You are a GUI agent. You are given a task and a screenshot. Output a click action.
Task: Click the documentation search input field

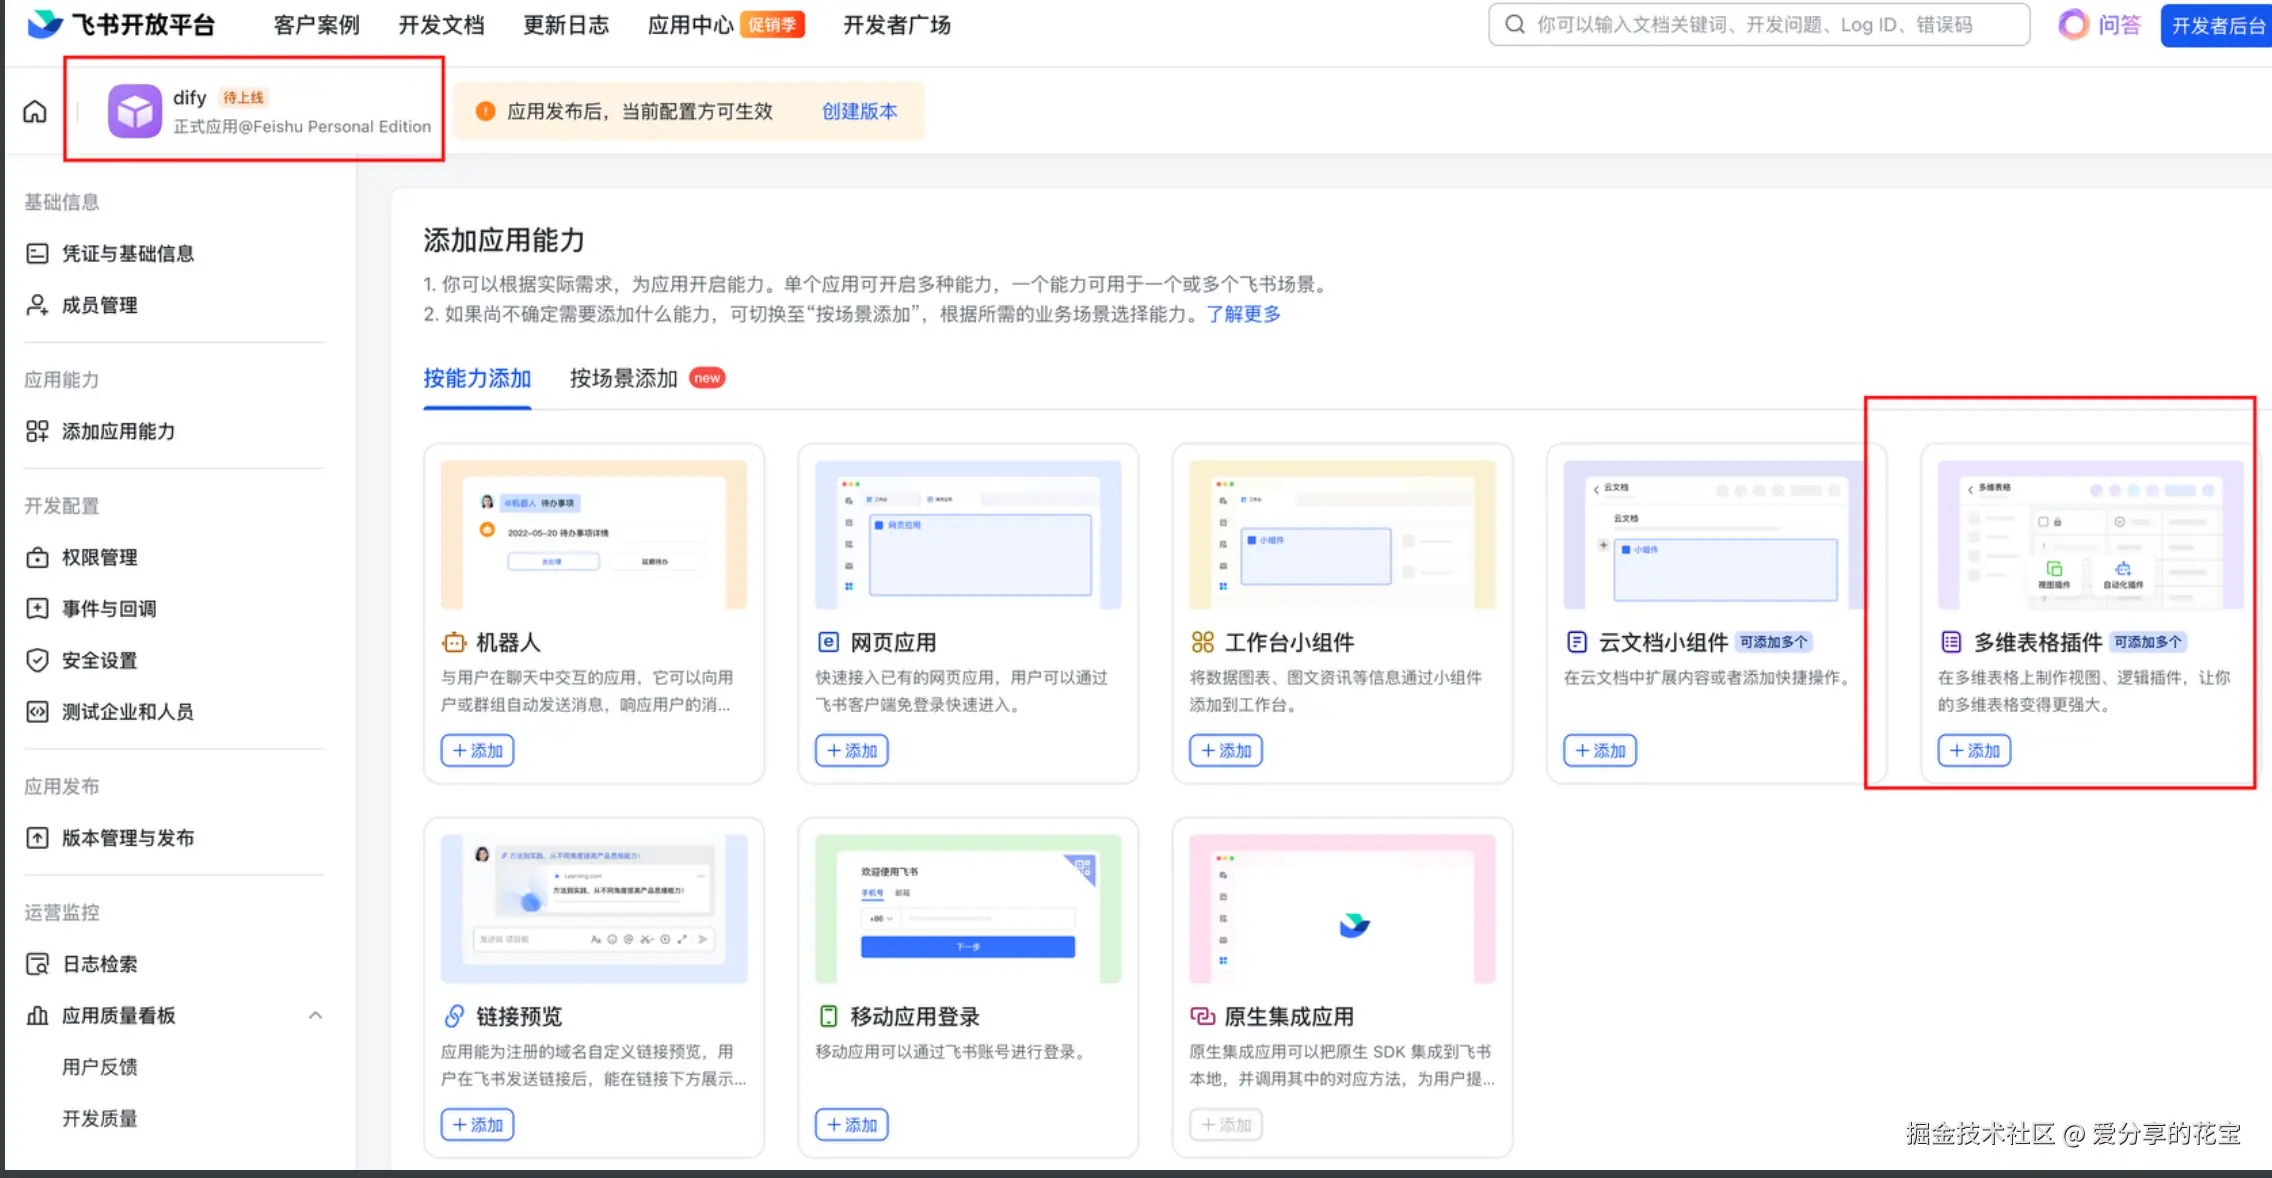[1760, 25]
